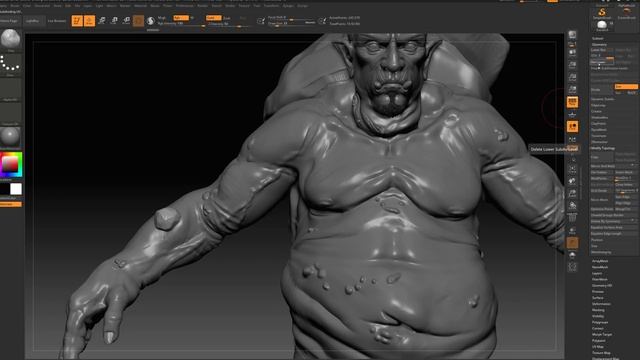Expand the Deformation palette section

click(601, 304)
